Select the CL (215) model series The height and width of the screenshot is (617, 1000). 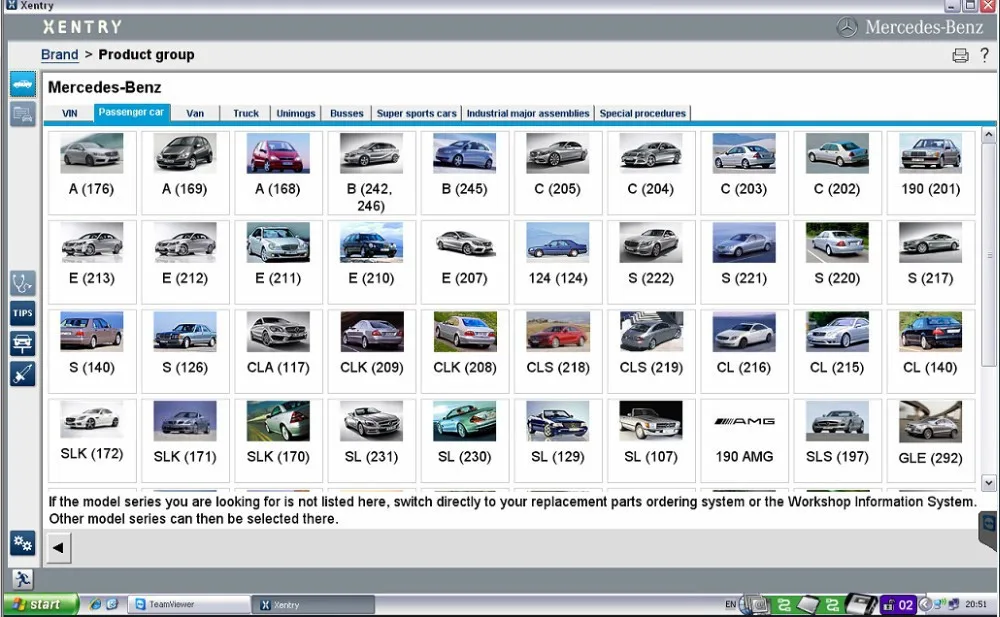pos(837,351)
